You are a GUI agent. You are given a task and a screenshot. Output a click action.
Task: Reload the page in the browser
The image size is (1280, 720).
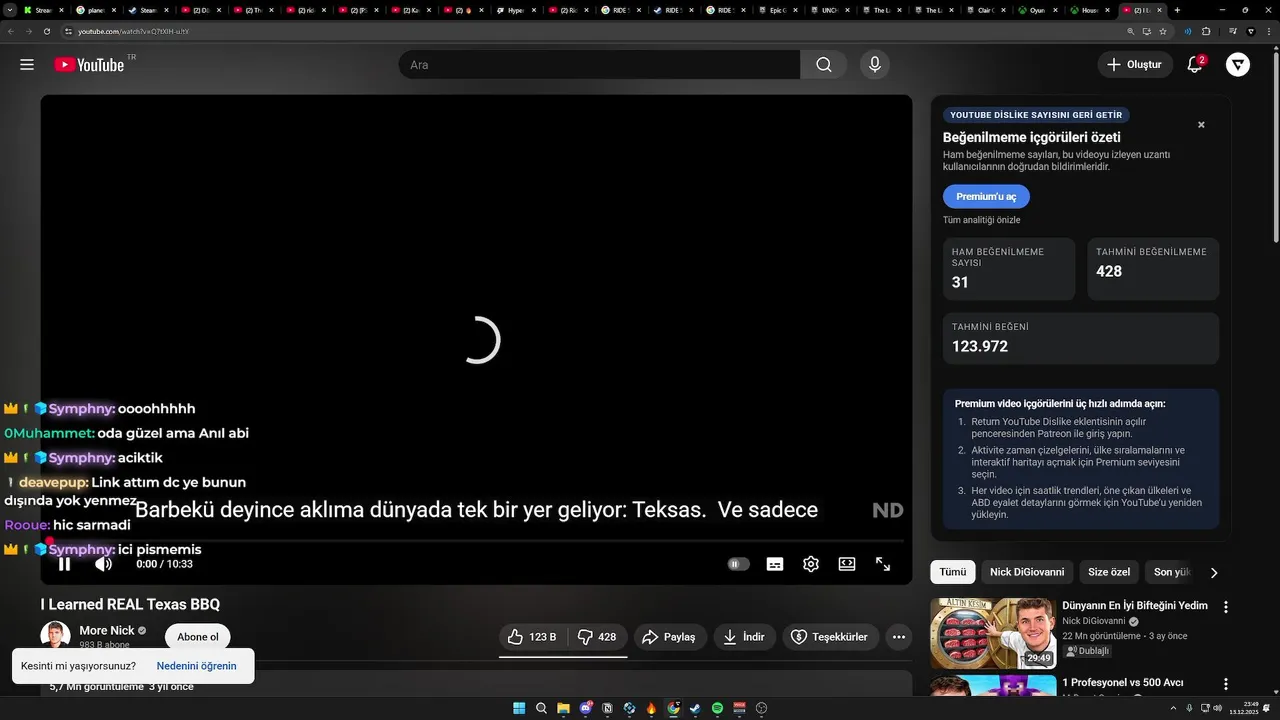click(47, 32)
